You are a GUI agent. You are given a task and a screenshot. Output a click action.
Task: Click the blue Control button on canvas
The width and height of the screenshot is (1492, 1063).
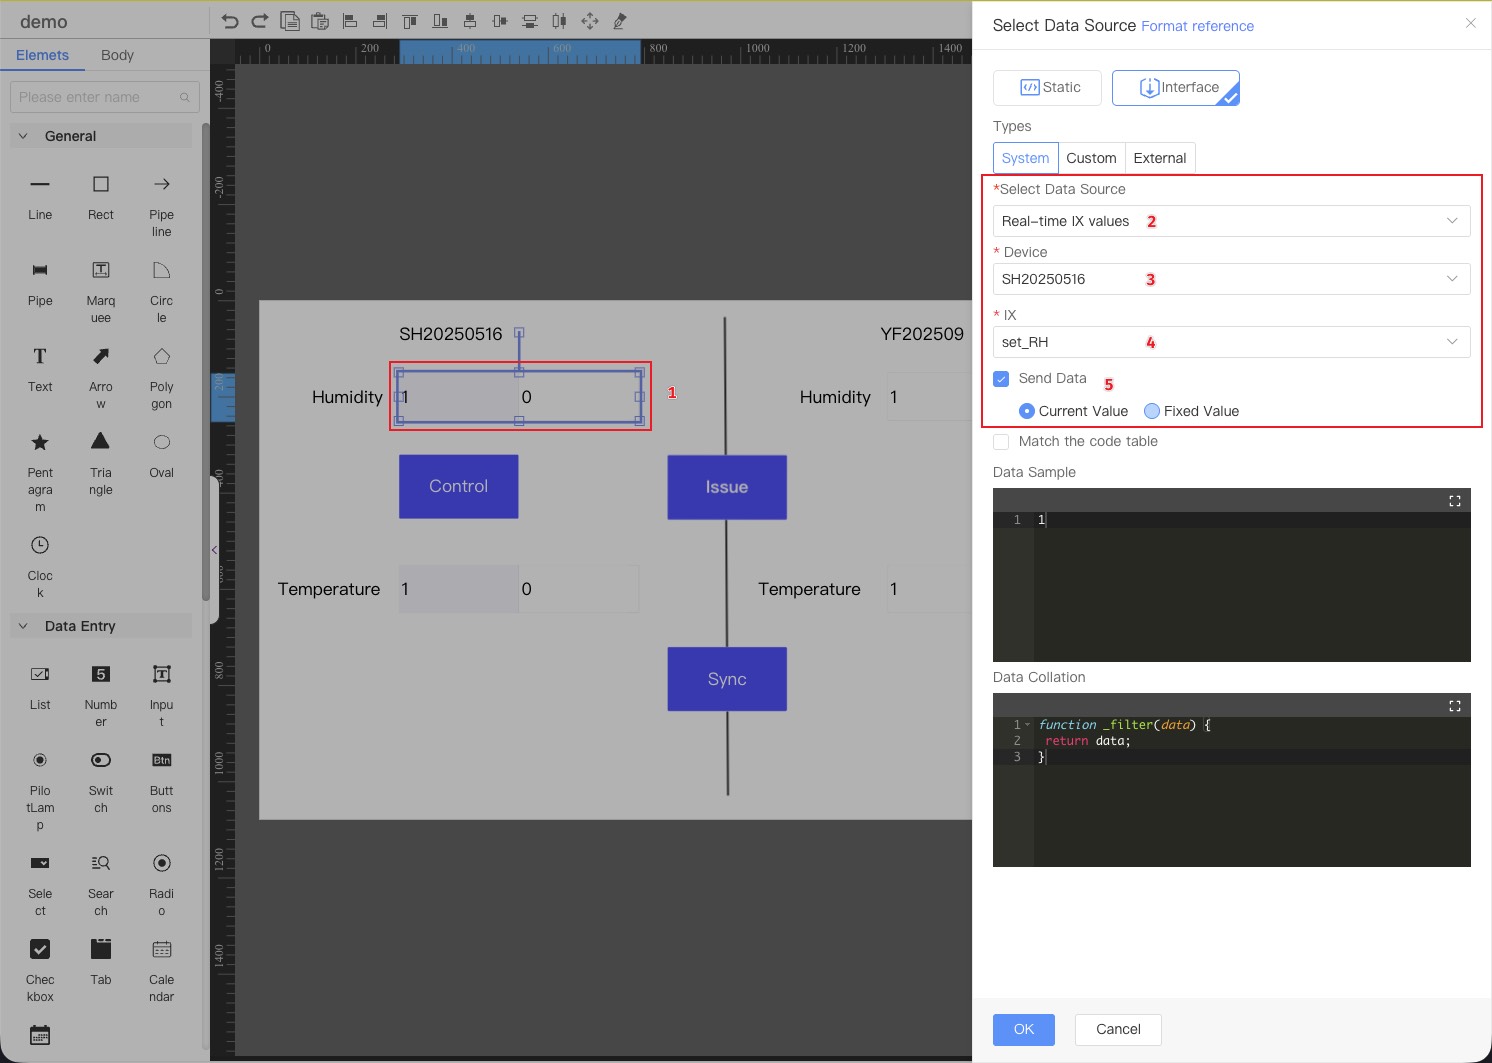tap(458, 487)
